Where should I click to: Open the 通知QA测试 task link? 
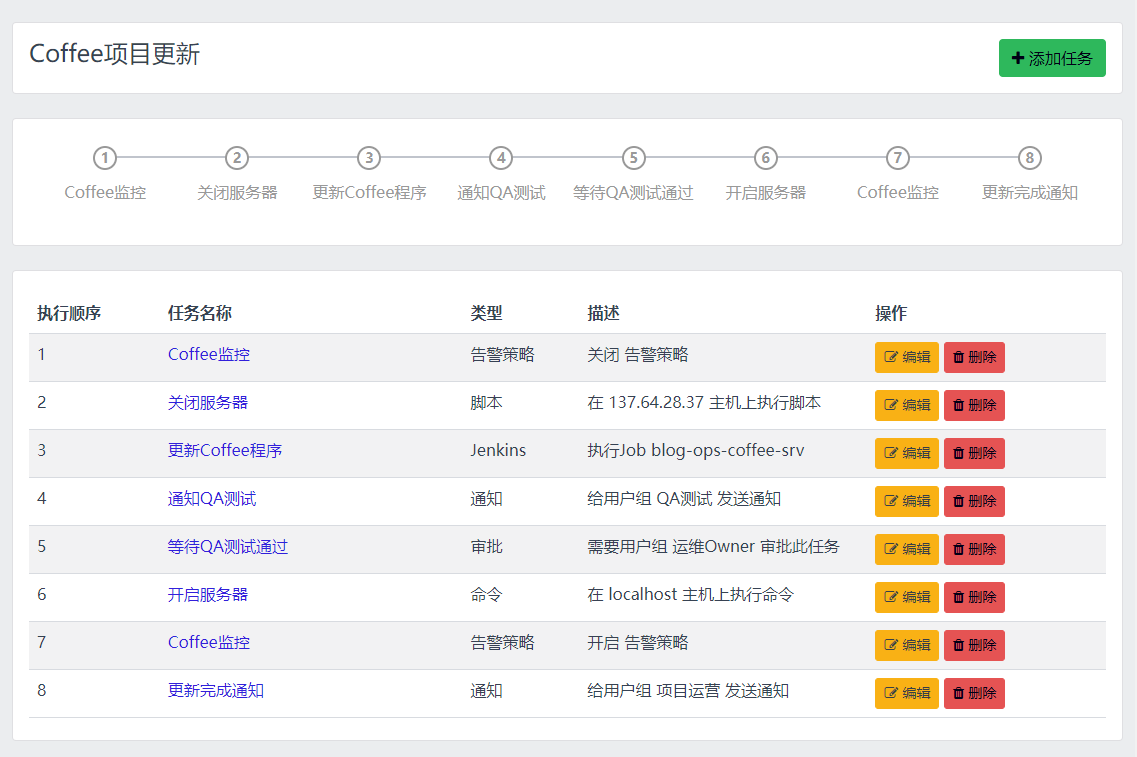click(x=212, y=499)
